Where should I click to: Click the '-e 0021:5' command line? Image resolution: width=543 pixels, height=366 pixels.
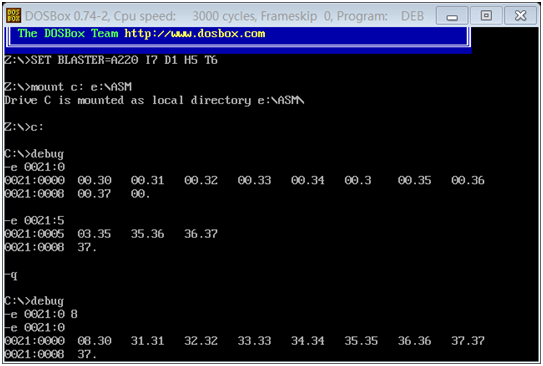(x=34, y=221)
